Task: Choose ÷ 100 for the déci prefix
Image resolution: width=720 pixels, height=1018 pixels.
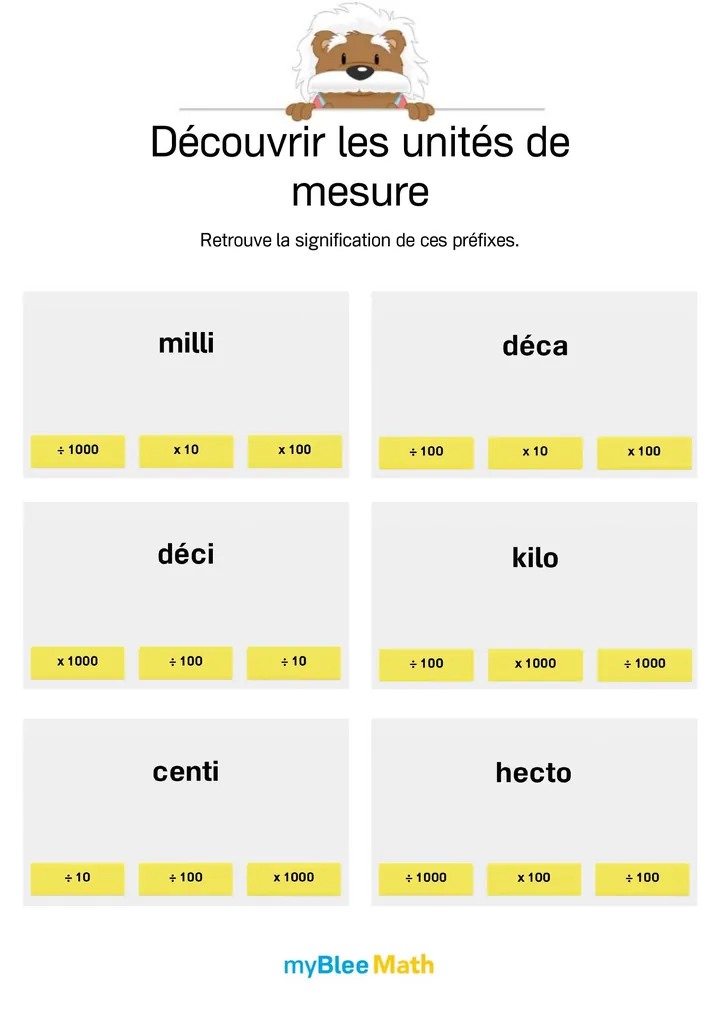Action: pyautogui.click(x=186, y=662)
